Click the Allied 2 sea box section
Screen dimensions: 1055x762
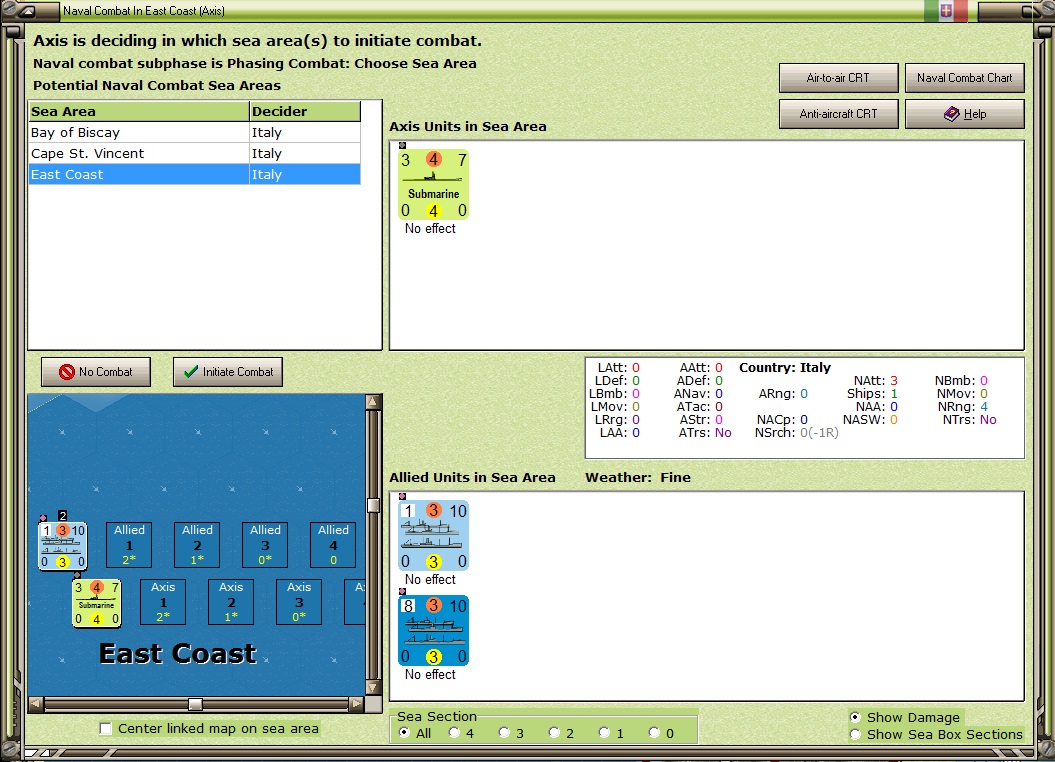[197, 545]
